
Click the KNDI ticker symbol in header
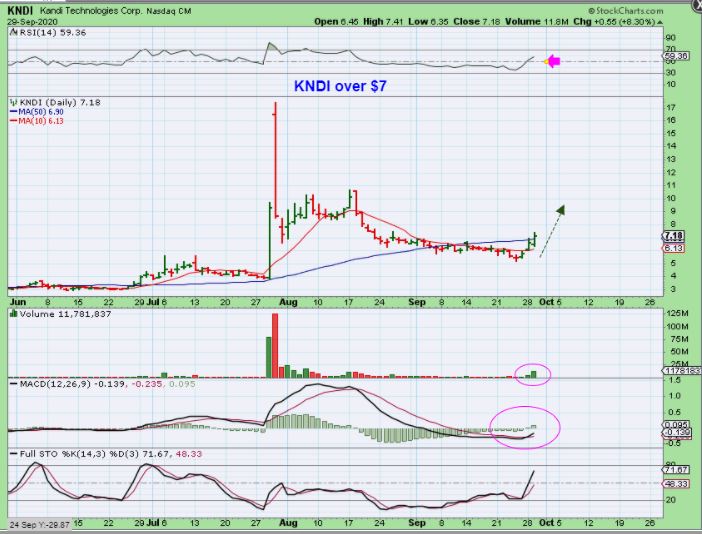click(20, 10)
